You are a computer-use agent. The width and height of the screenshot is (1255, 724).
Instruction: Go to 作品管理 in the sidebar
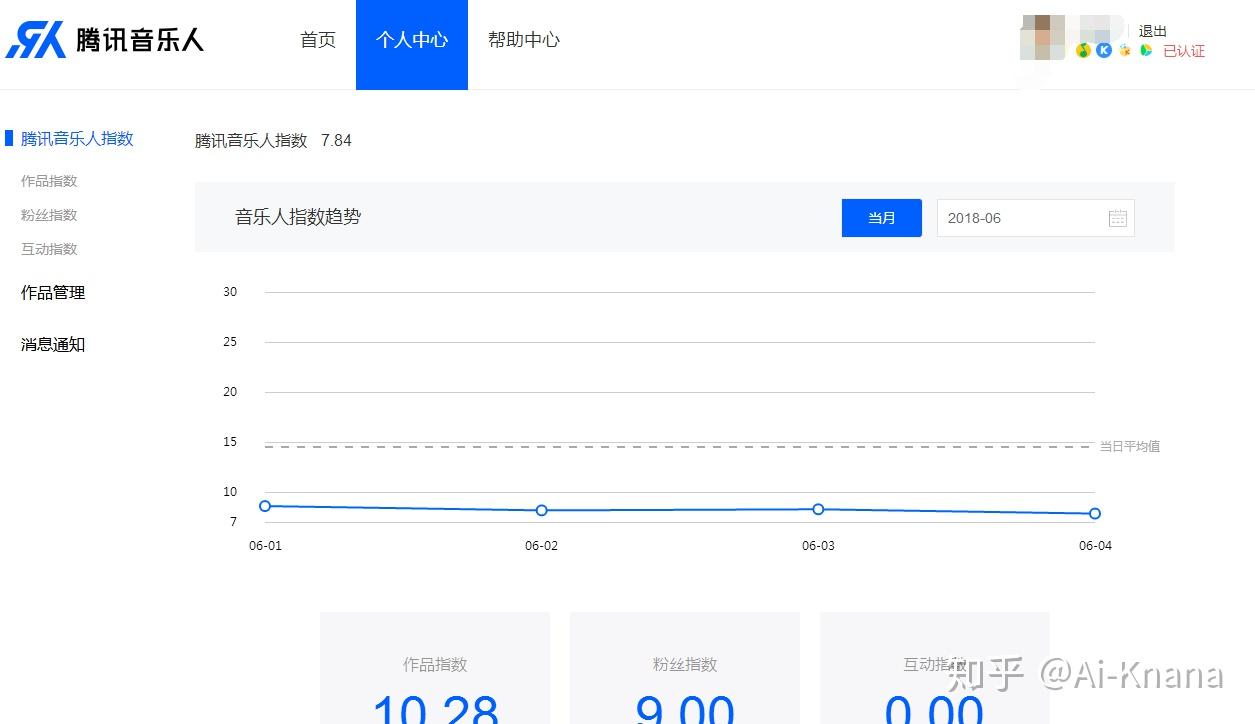[x=51, y=292]
